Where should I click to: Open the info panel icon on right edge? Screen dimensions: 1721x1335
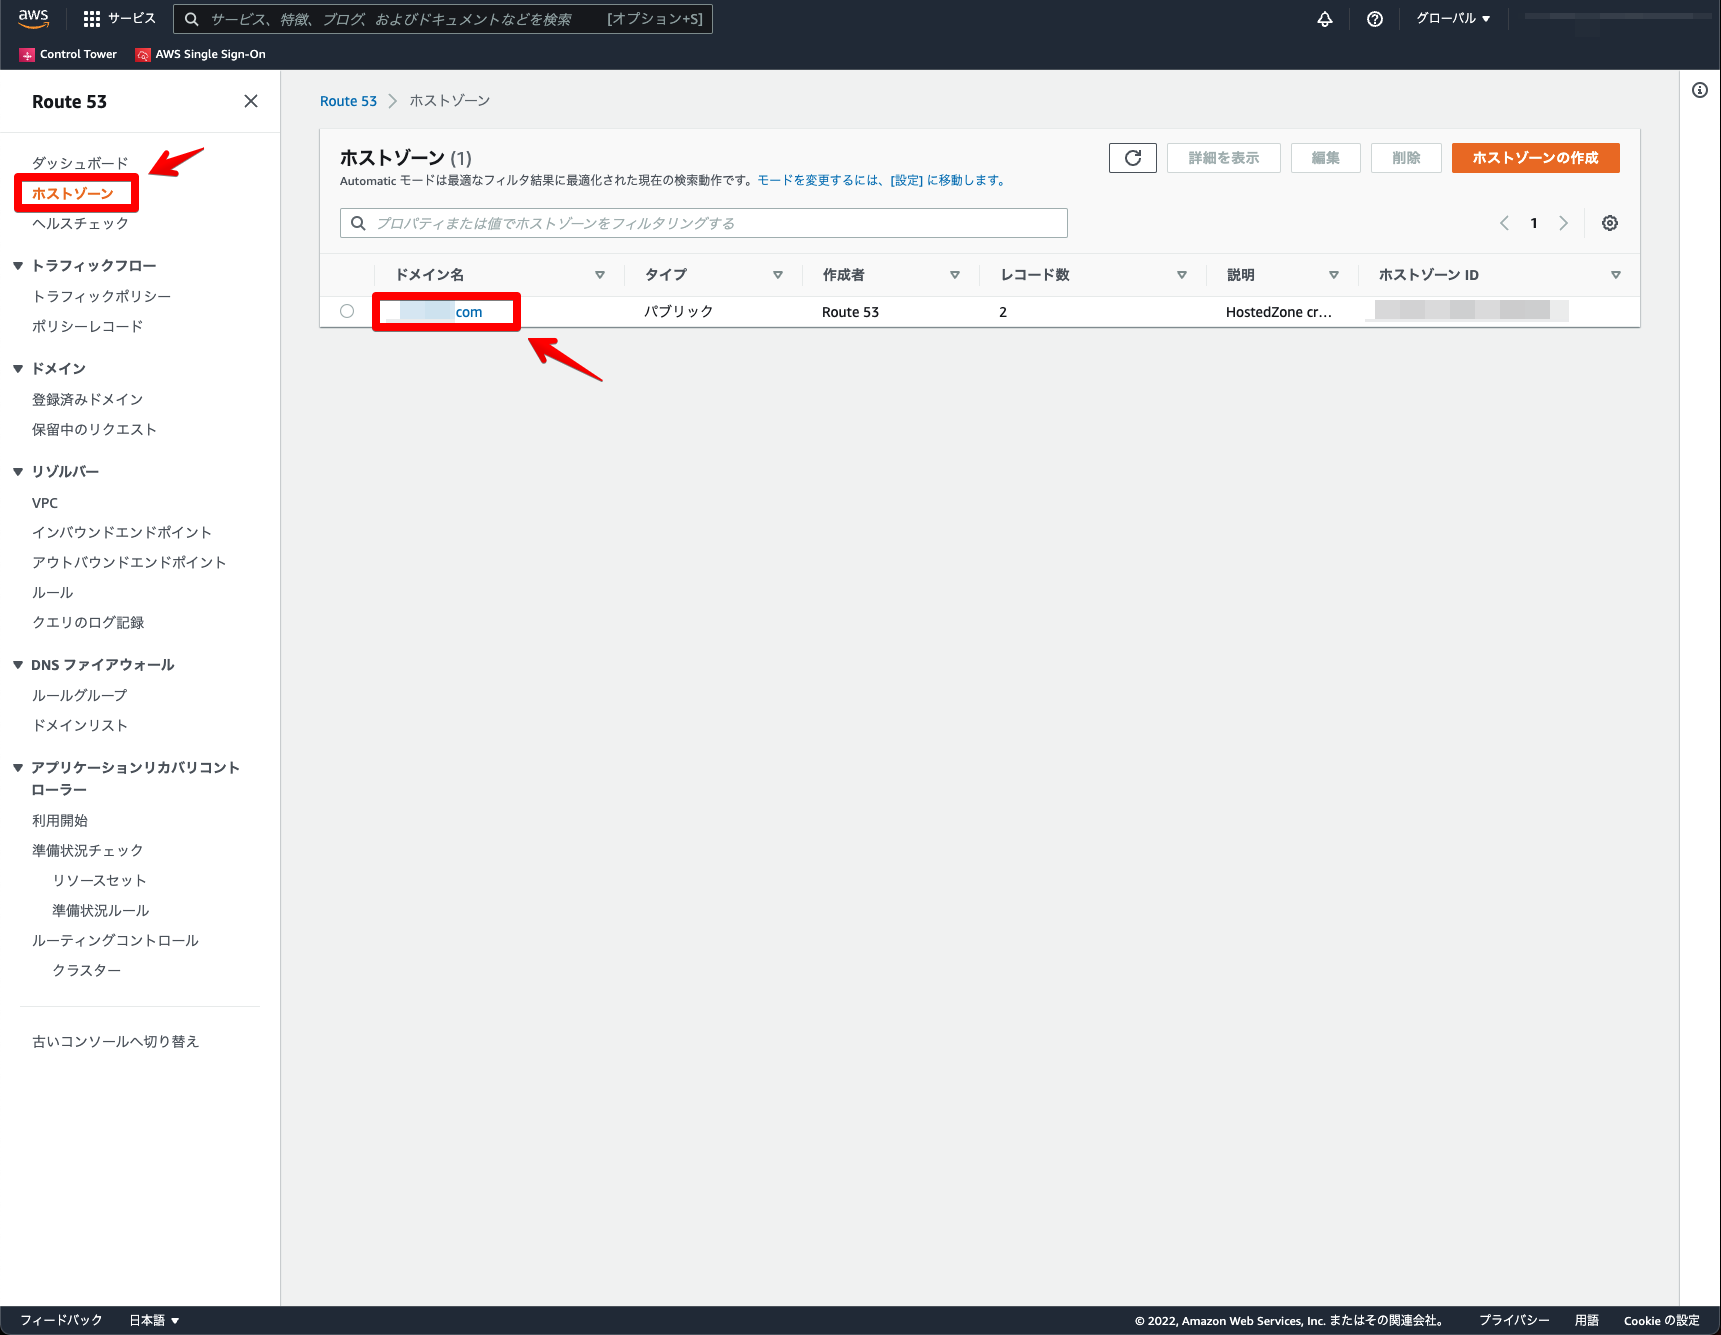[x=1700, y=90]
